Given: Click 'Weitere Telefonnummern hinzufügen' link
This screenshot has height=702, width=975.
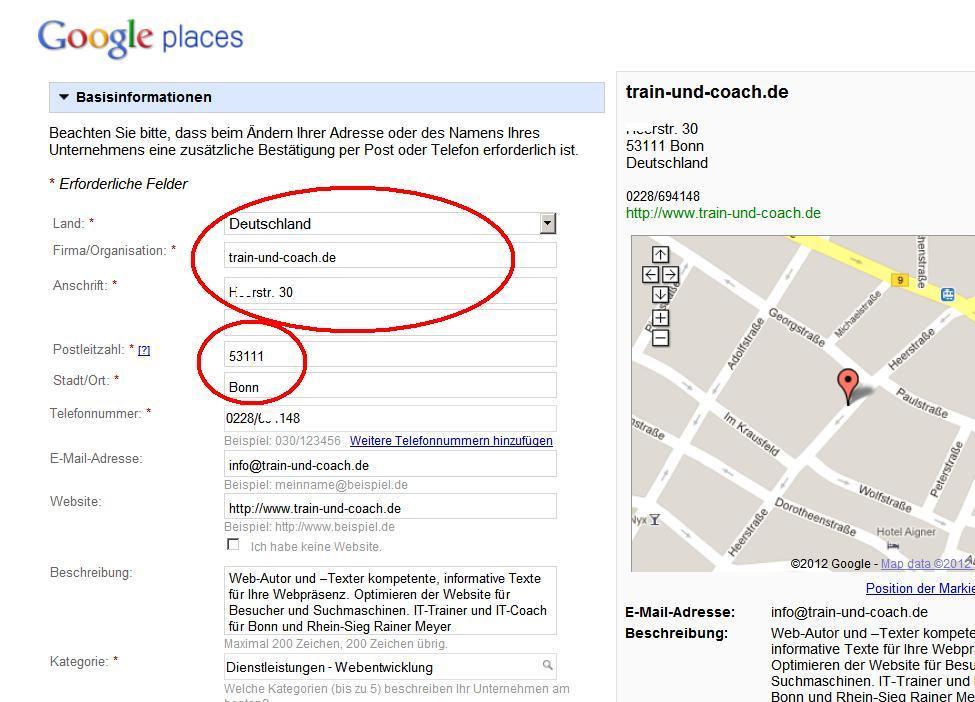Looking at the screenshot, I should pyautogui.click(x=451, y=441).
